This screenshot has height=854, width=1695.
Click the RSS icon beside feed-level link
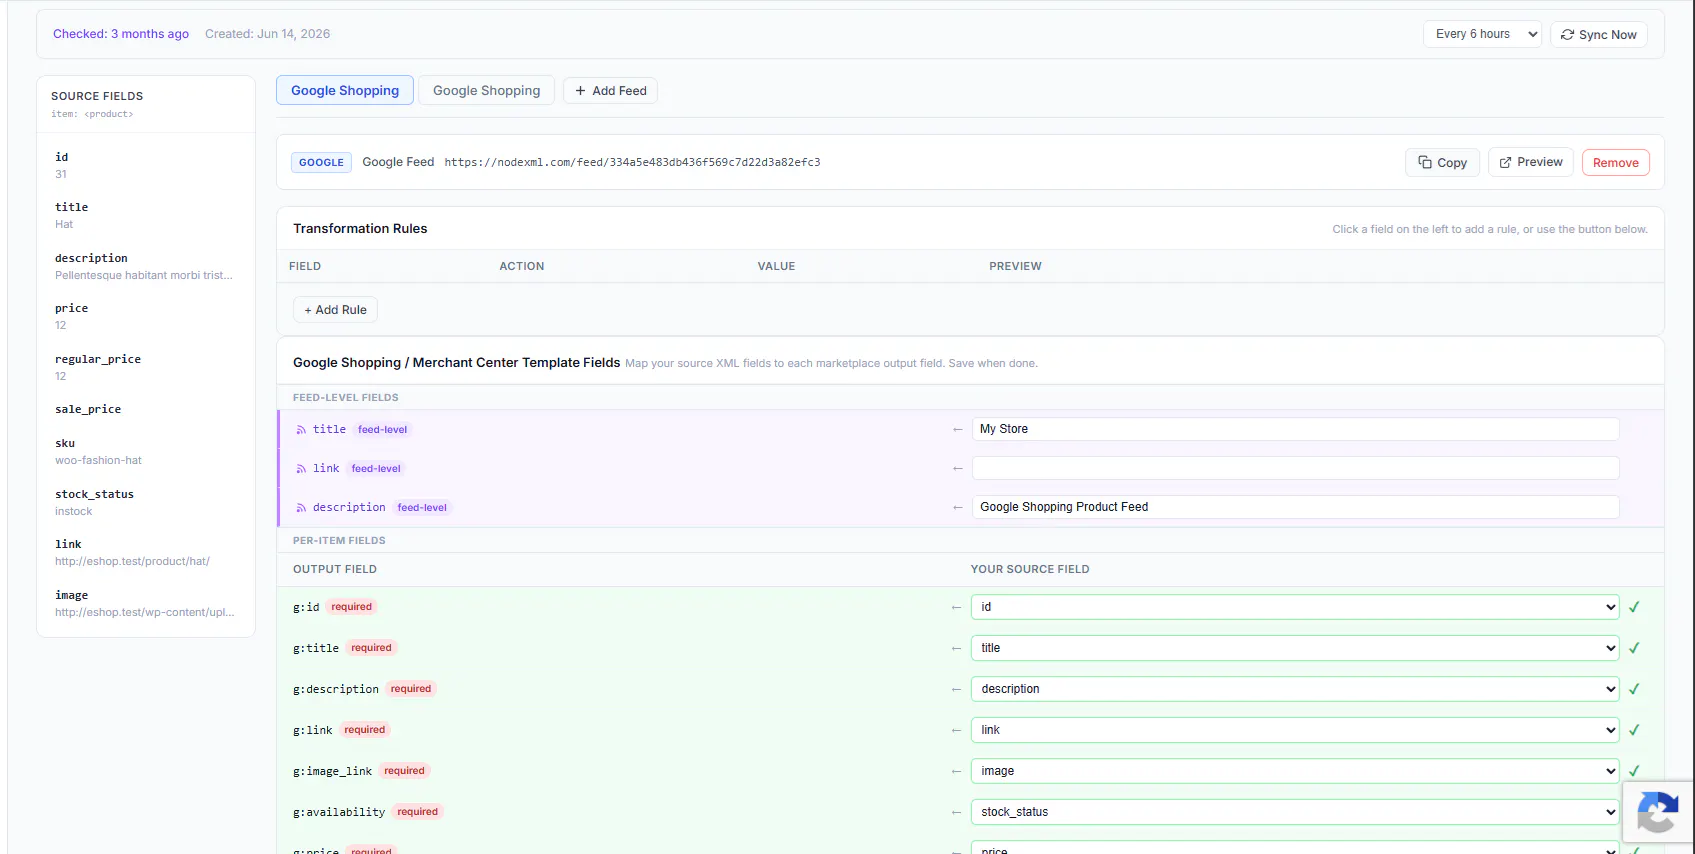point(301,469)
